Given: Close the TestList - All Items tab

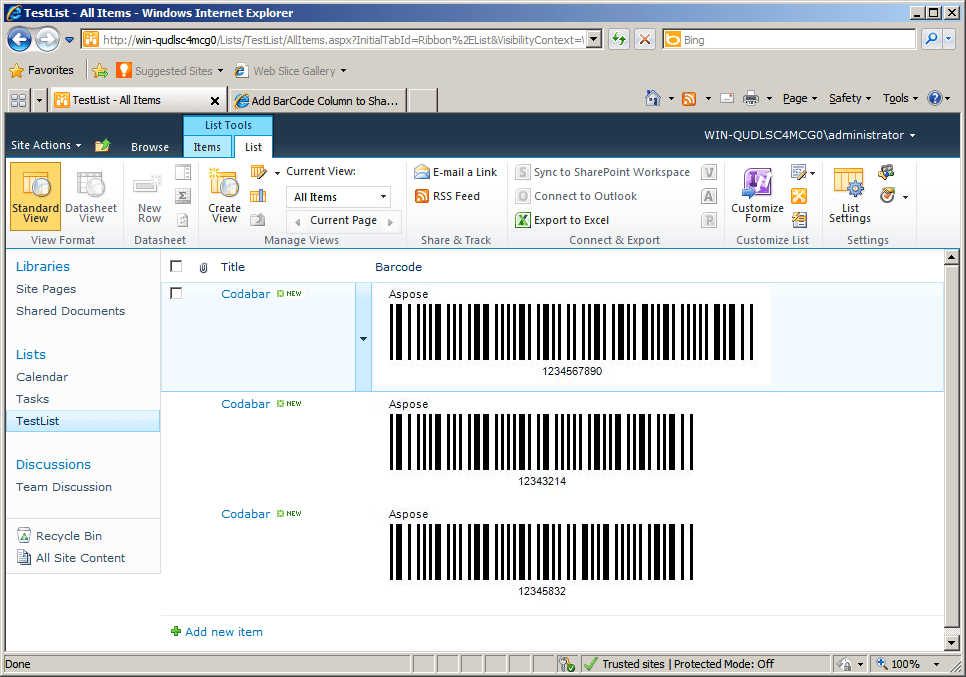Looking at the screenshot, I should 215,100.
